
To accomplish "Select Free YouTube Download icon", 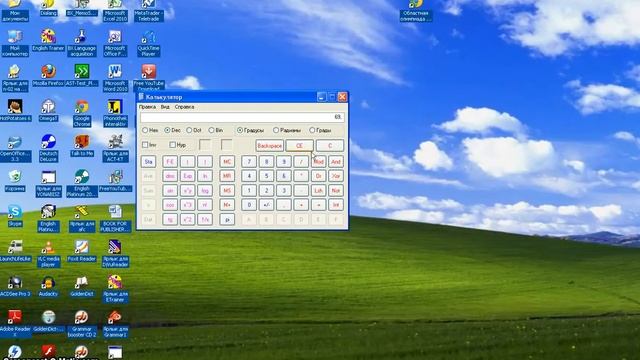I will (149, 78).
